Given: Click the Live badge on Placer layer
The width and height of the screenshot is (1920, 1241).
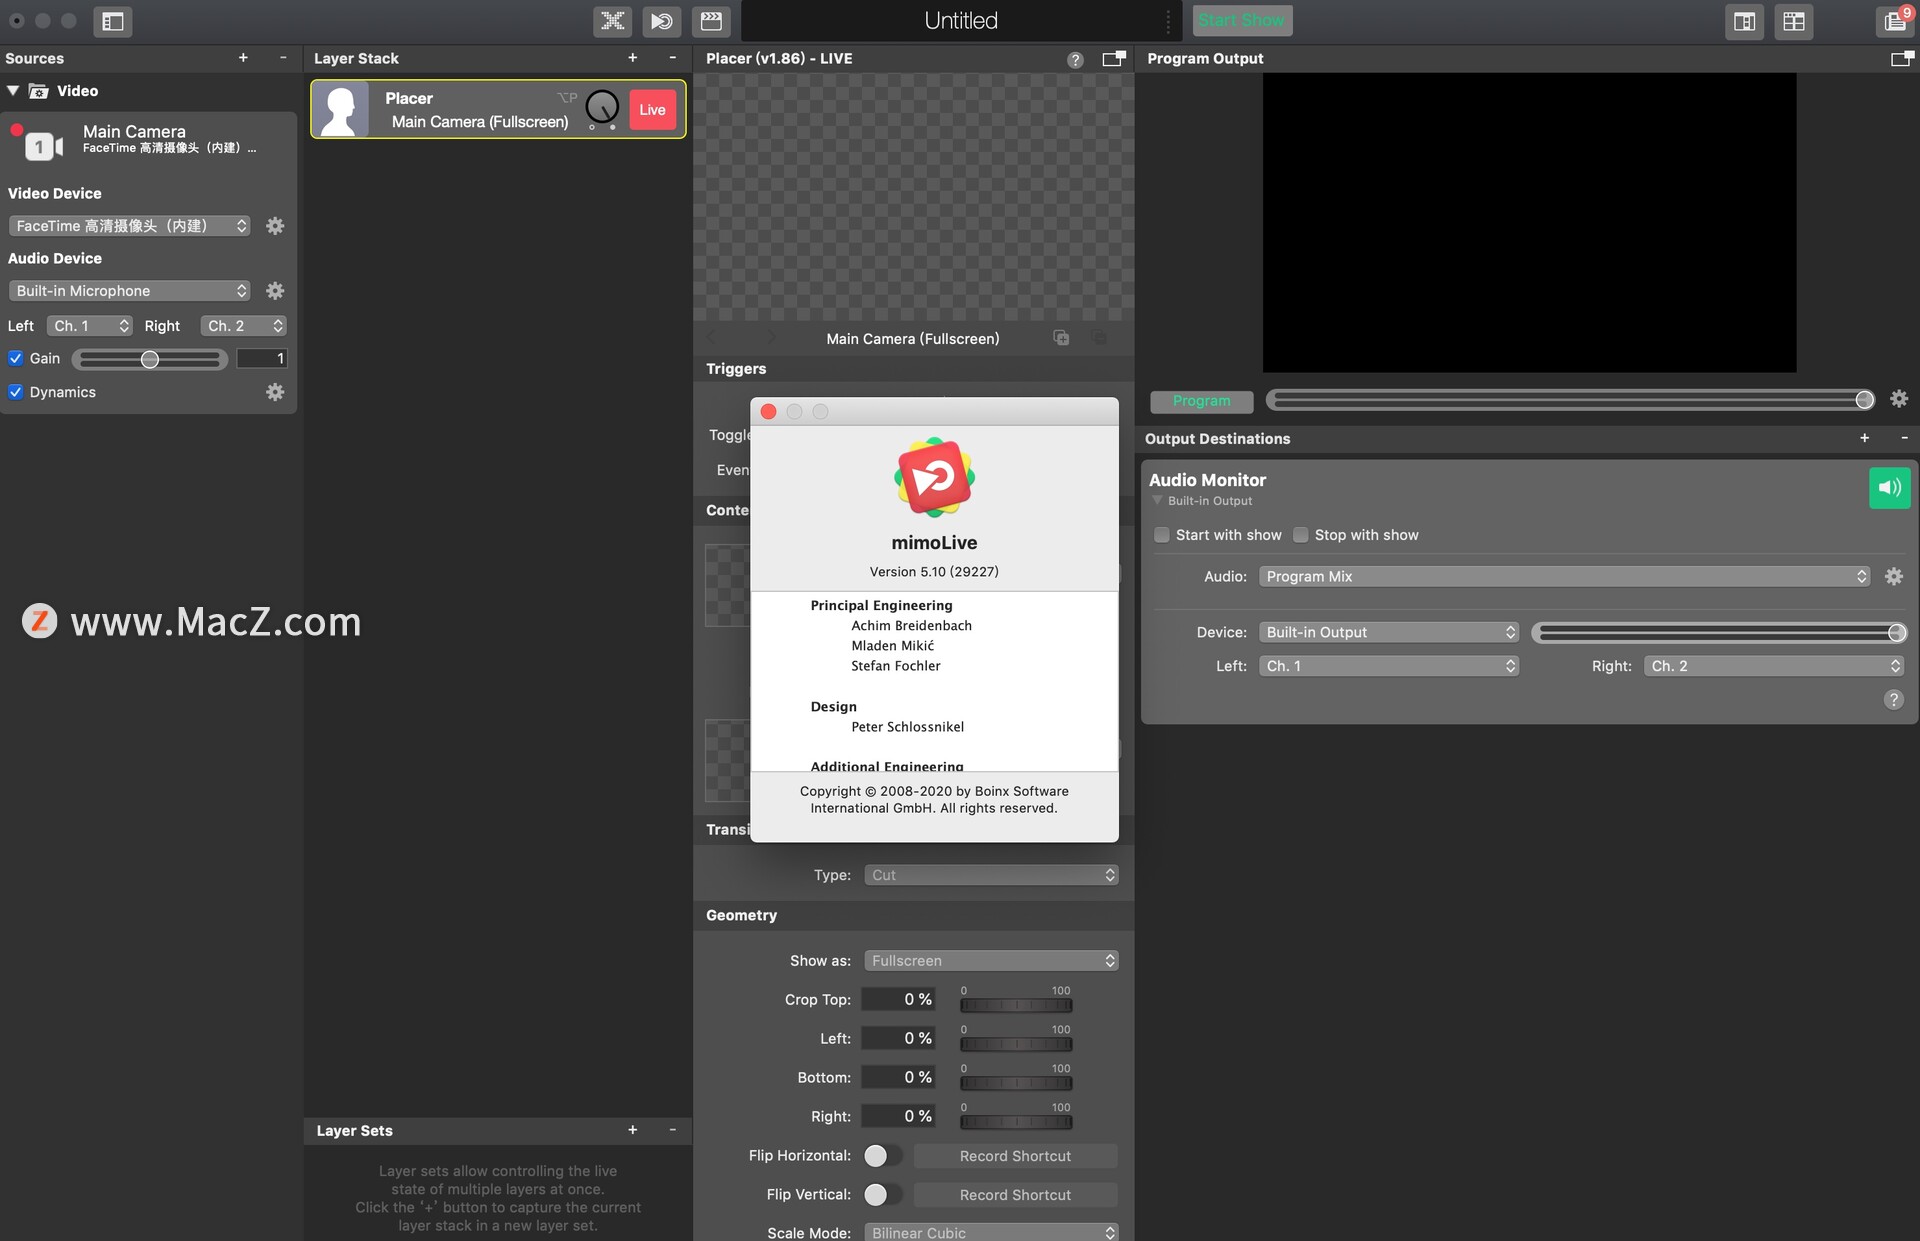Looking at the screenshot, I should pos(651,108).
